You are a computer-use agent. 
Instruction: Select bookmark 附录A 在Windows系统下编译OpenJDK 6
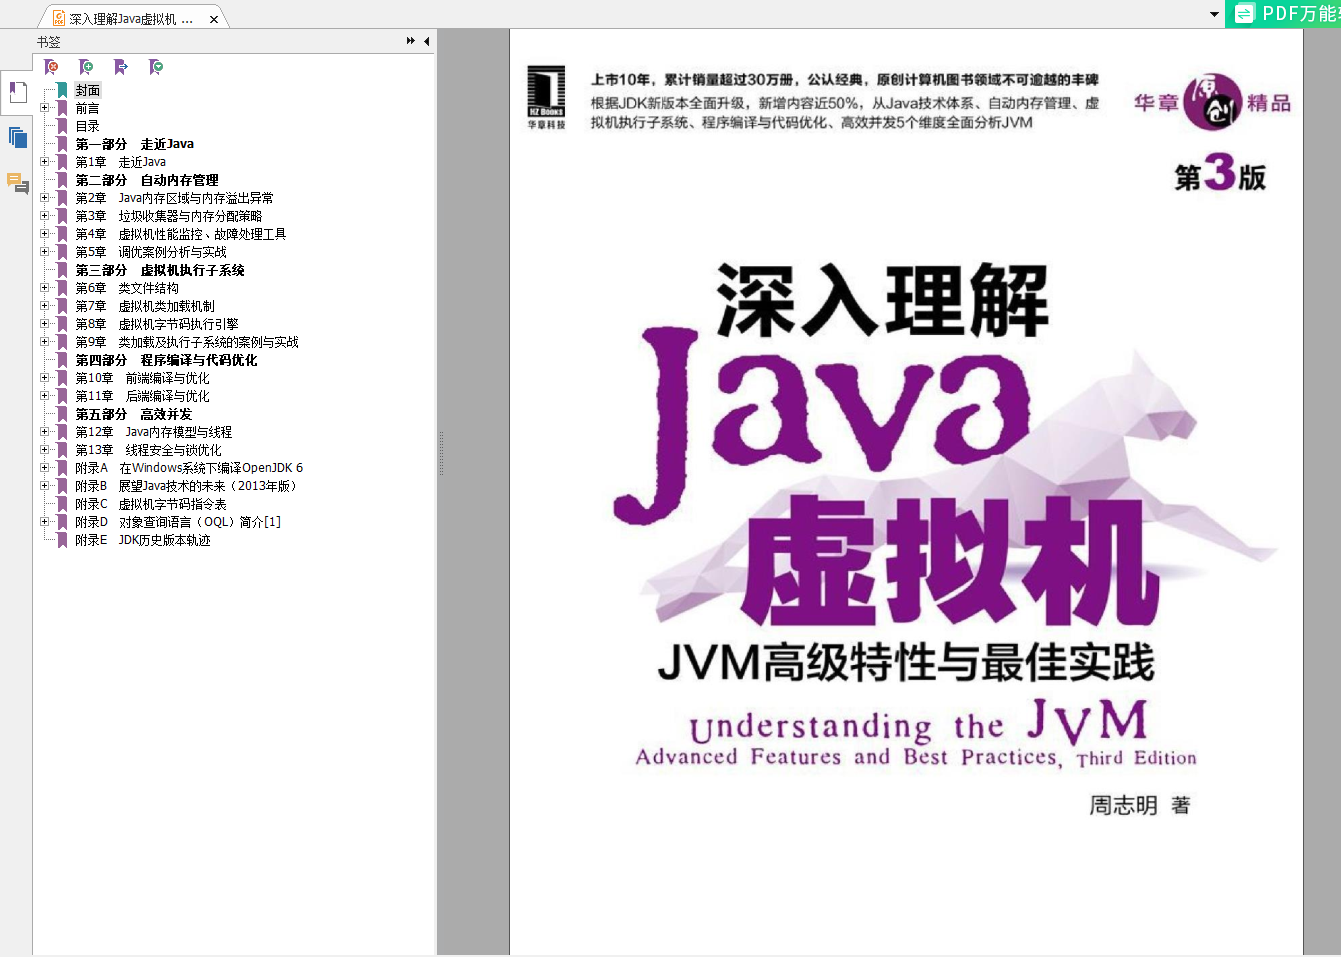[x=189, y=468]
